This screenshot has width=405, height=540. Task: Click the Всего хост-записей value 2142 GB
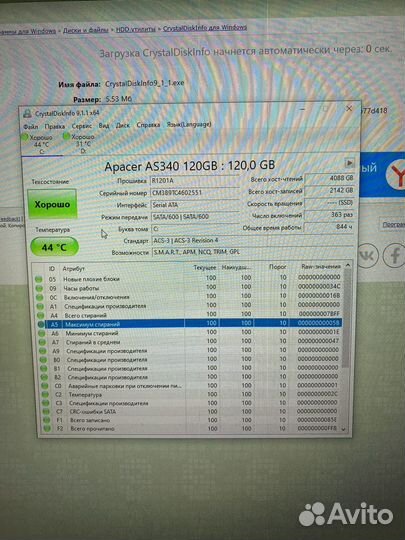(330, 190)
